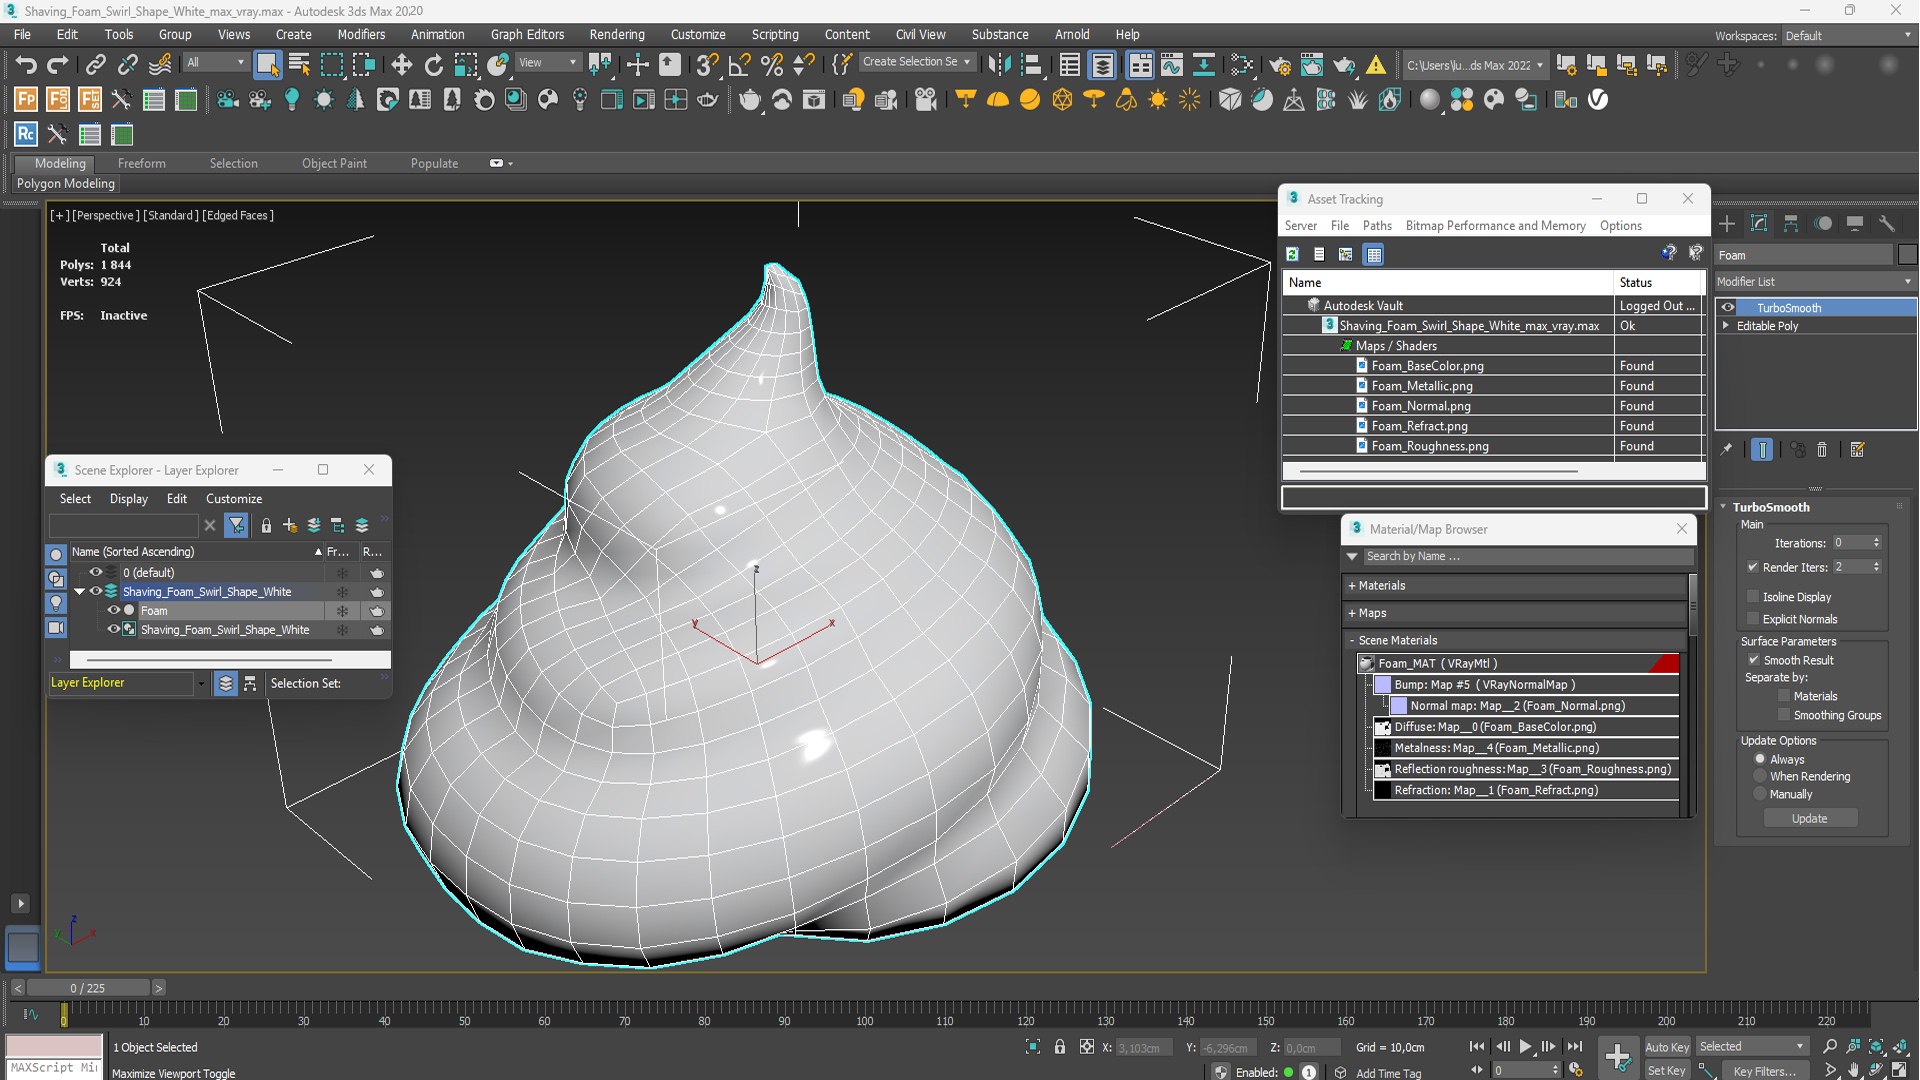Click the Undo arrow icon
This screenshot has height=1080, width=1920.
pos(26,65)
